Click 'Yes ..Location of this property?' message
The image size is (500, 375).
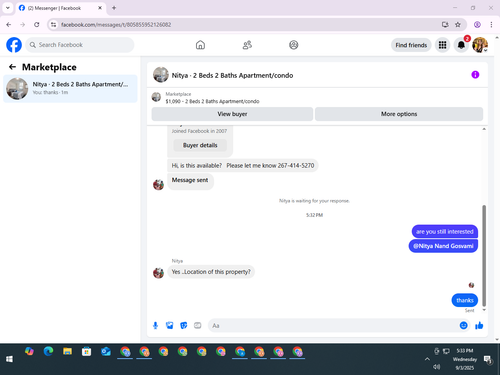pyautogui.click(x=211, y=272)
